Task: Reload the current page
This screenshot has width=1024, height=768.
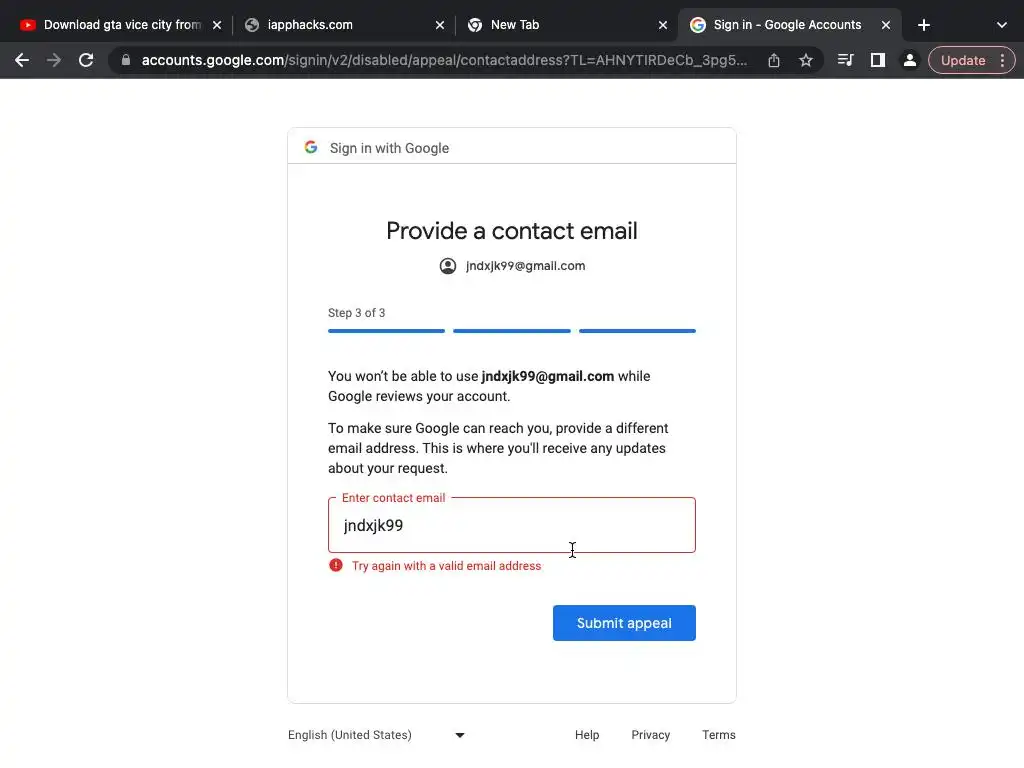Action: (x=86, y=60)
